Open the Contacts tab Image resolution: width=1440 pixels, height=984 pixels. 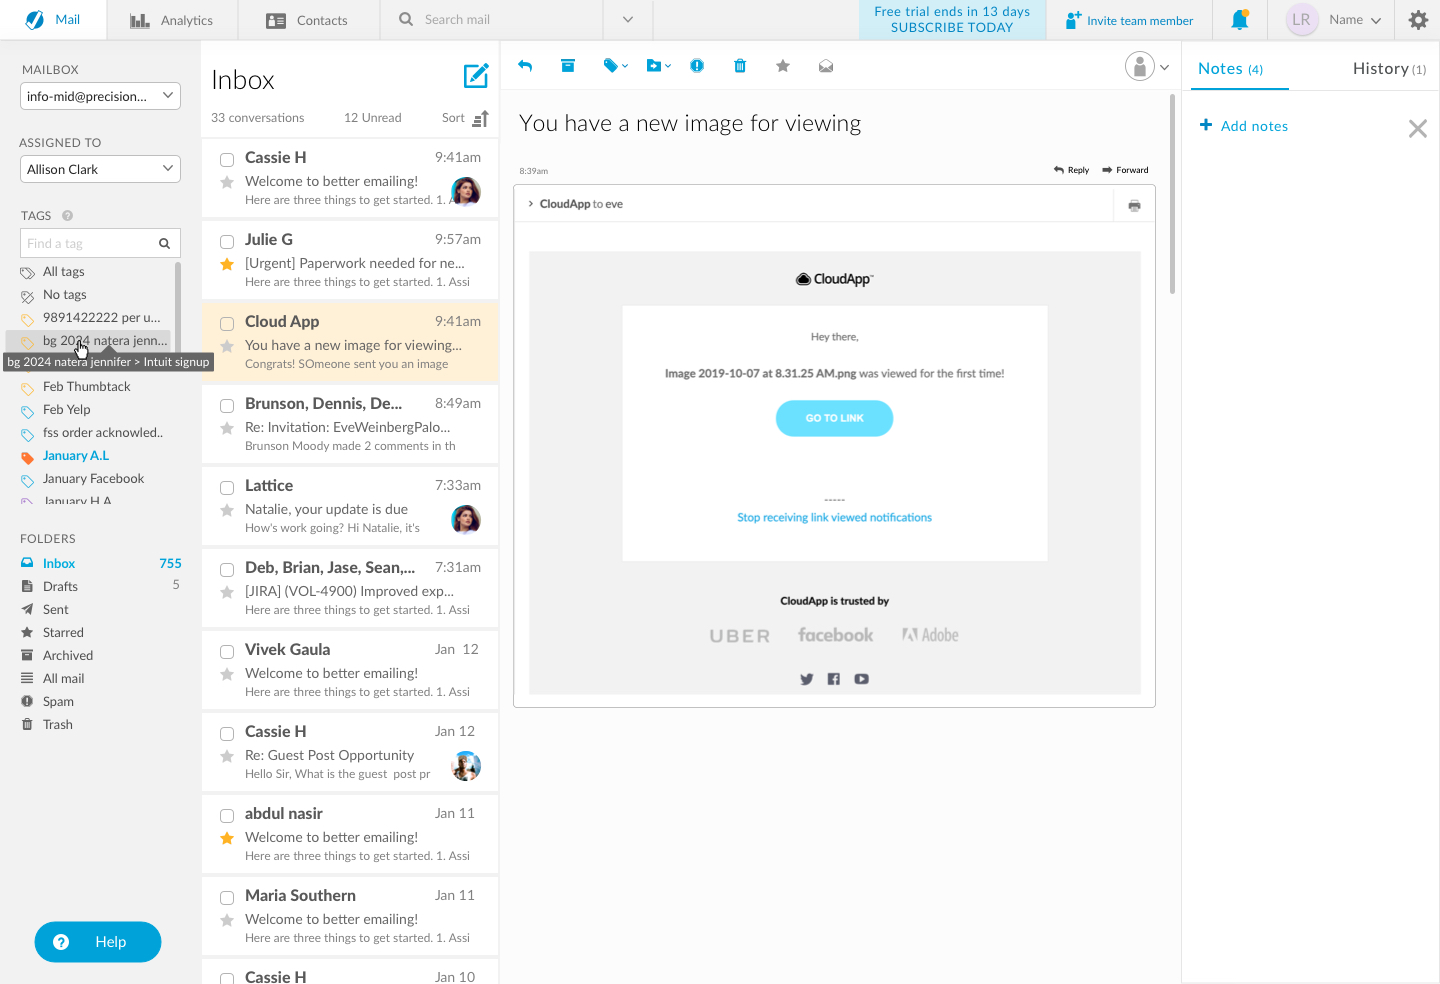point(308,20)
